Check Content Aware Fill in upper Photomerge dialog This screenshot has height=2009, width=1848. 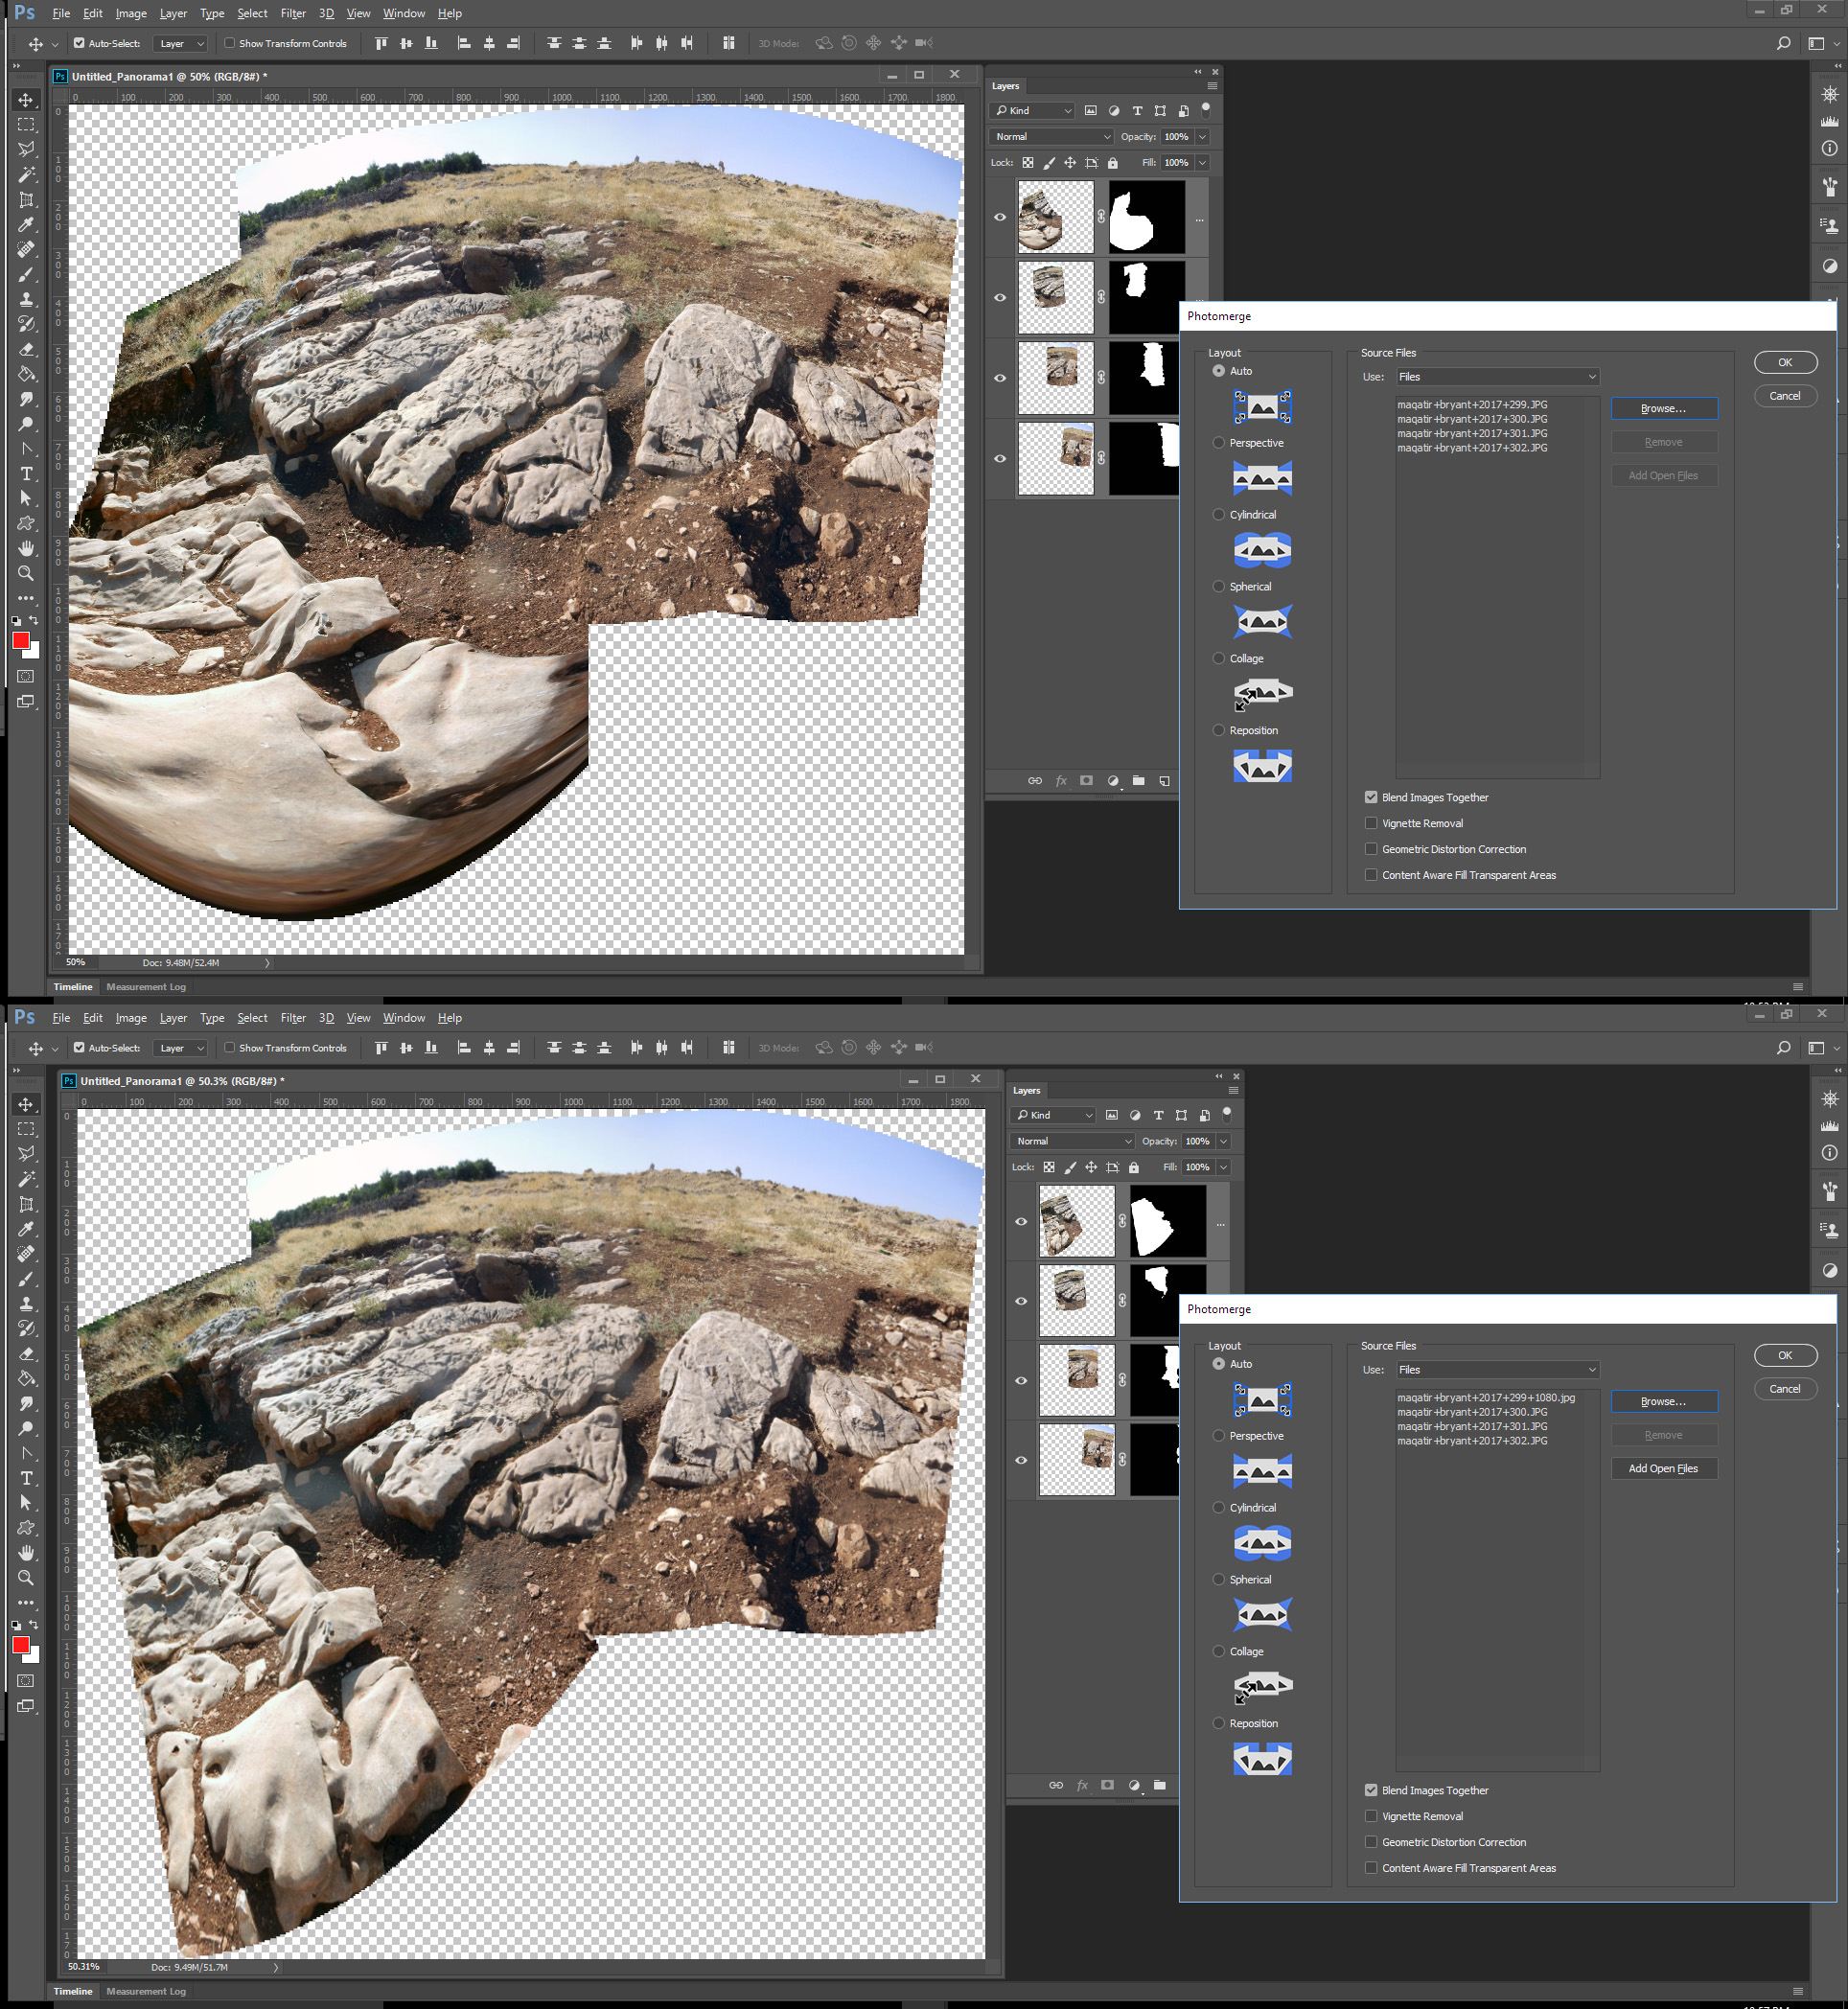(x=1371, y=875)
